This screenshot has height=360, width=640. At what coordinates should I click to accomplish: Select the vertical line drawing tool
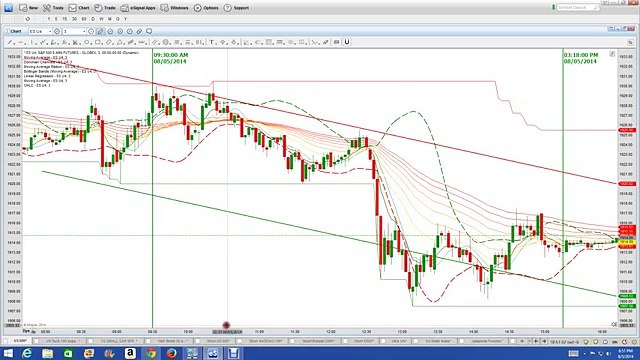click(x=32, y=42)
